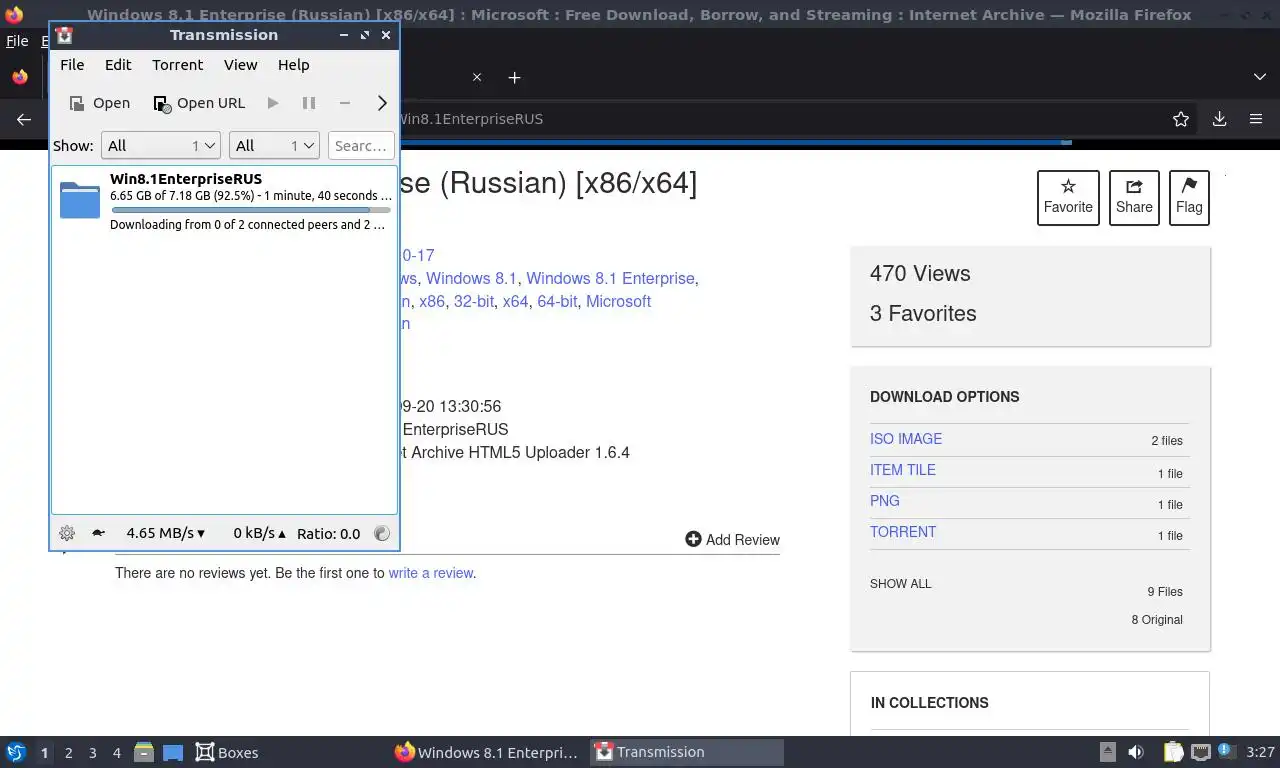Click the write a review link

430,573
